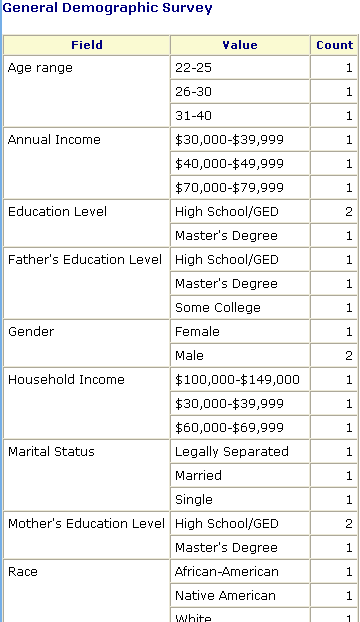The image size is (360, 622).
Task: Select the Married value cell
Action: click(x=240, y=475)
